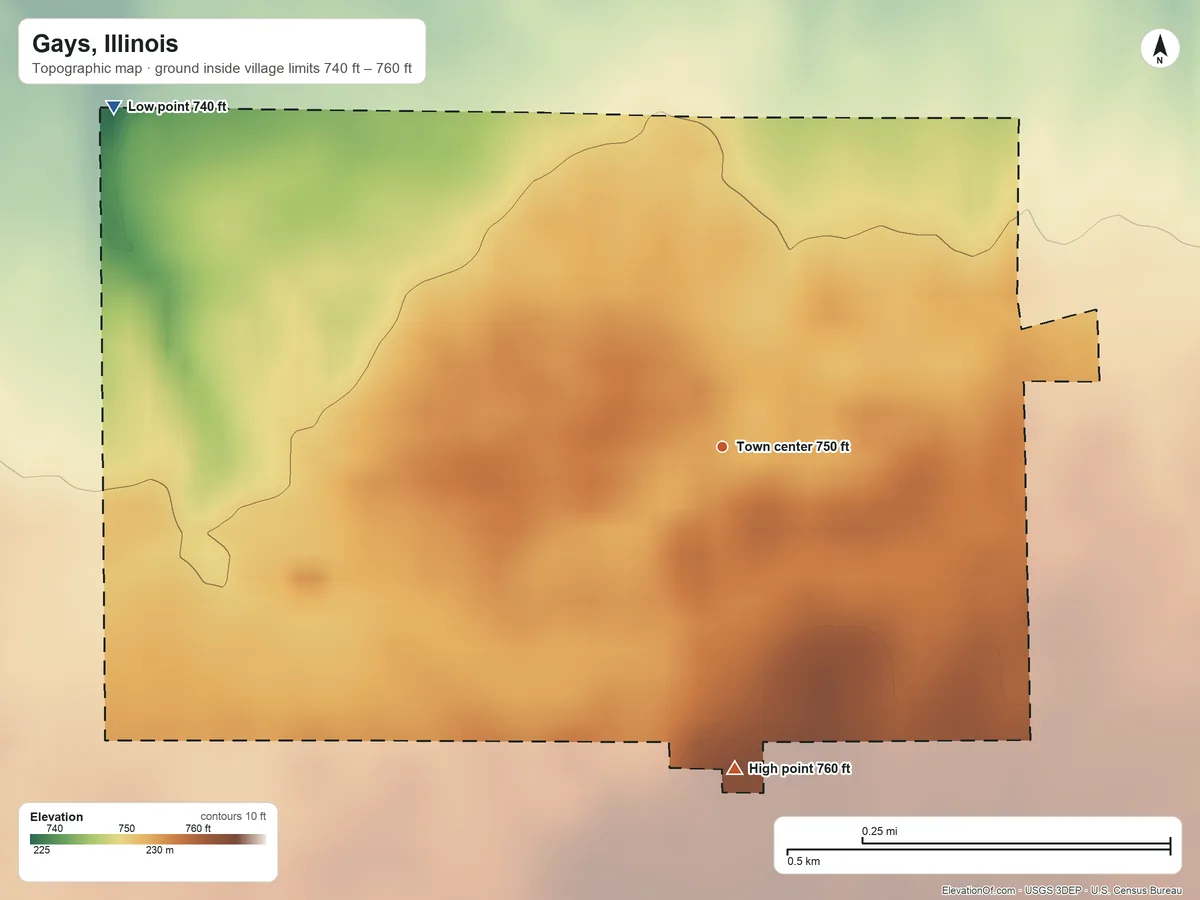Click the '0.25 mi' scale label
The height and width of the screenshot is (900, 1200).
880,831
